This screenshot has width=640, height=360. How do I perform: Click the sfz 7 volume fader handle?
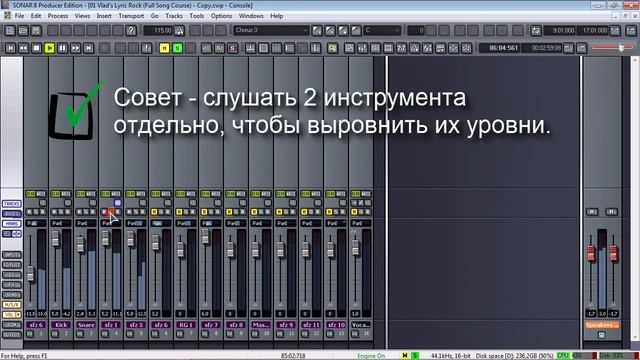[x=205, y=237]
